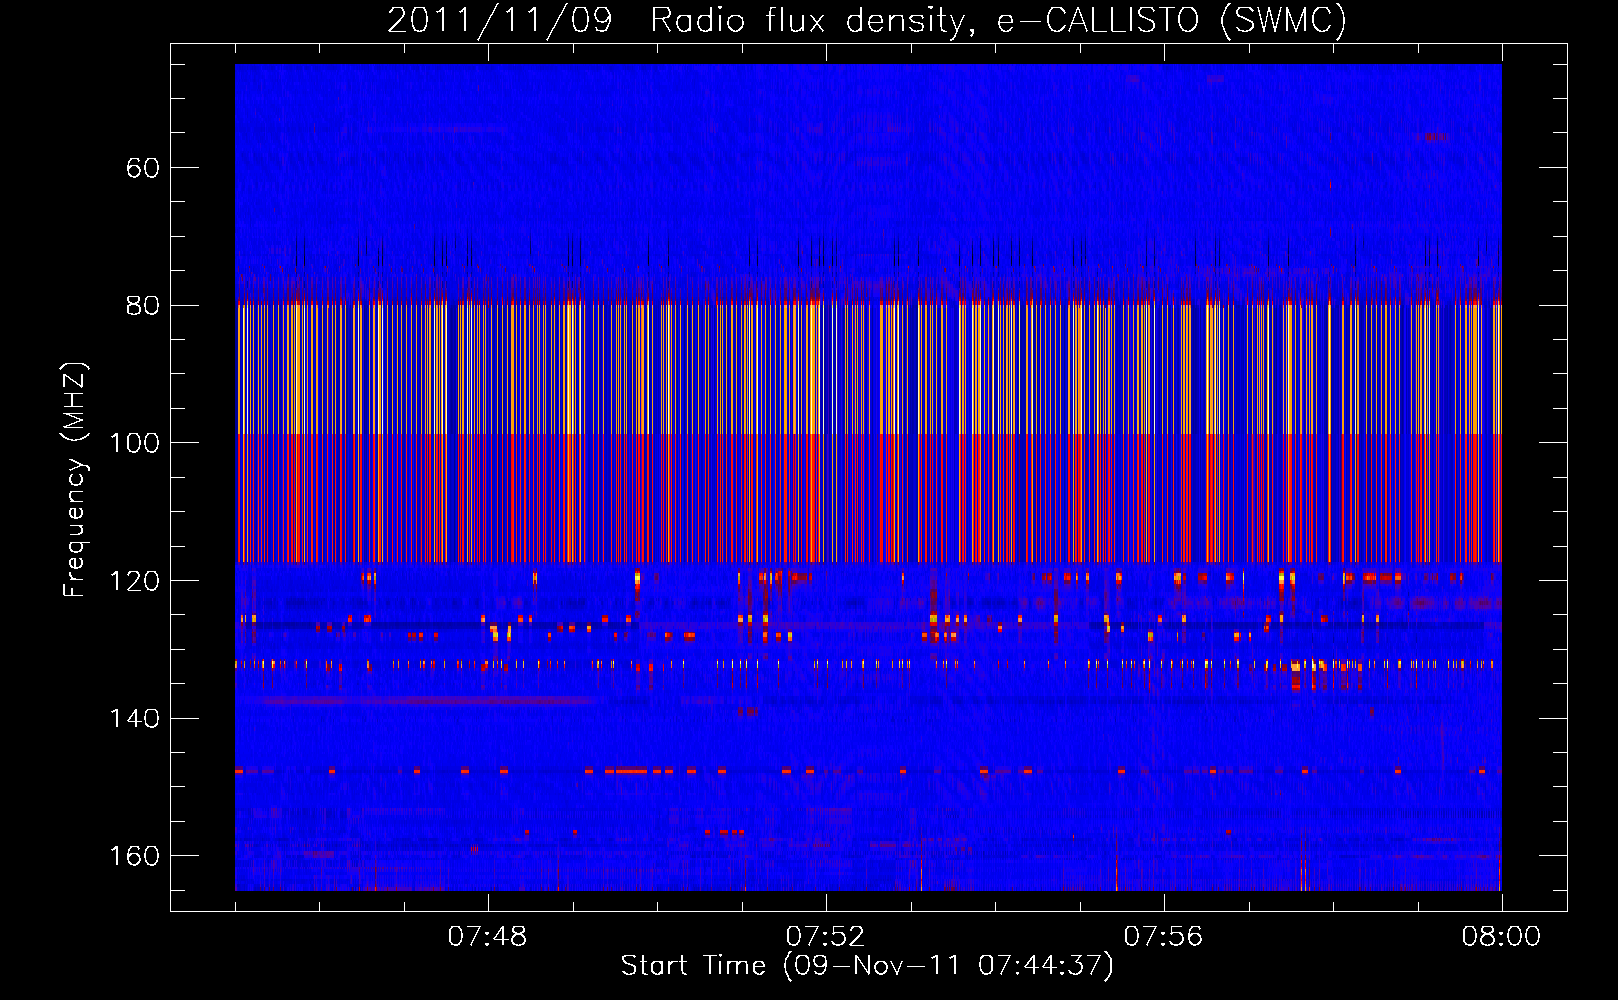The width and height of the screenshot is (1618, 1000).
Task: Click the 100 frequency tick label
Action: pyautogui.click(x=135, y=443)
